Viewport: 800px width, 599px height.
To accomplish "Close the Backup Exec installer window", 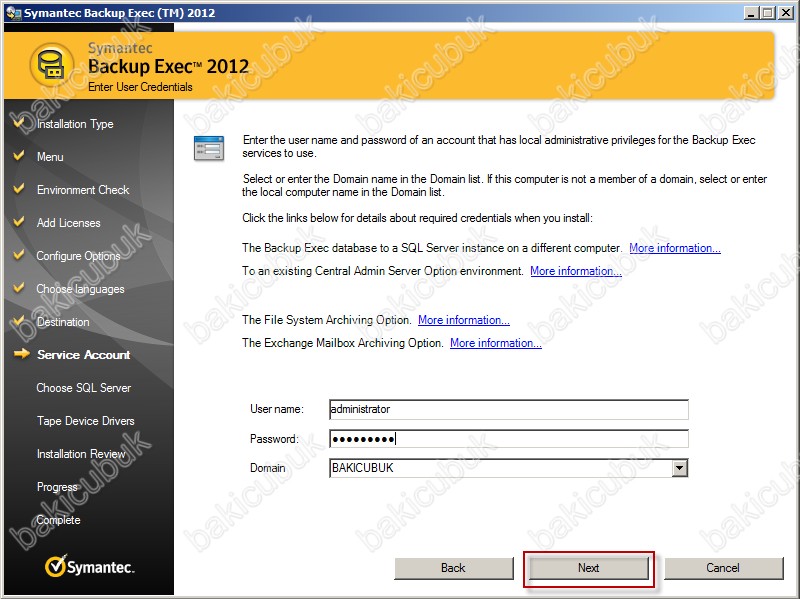I will click(786, 13).
